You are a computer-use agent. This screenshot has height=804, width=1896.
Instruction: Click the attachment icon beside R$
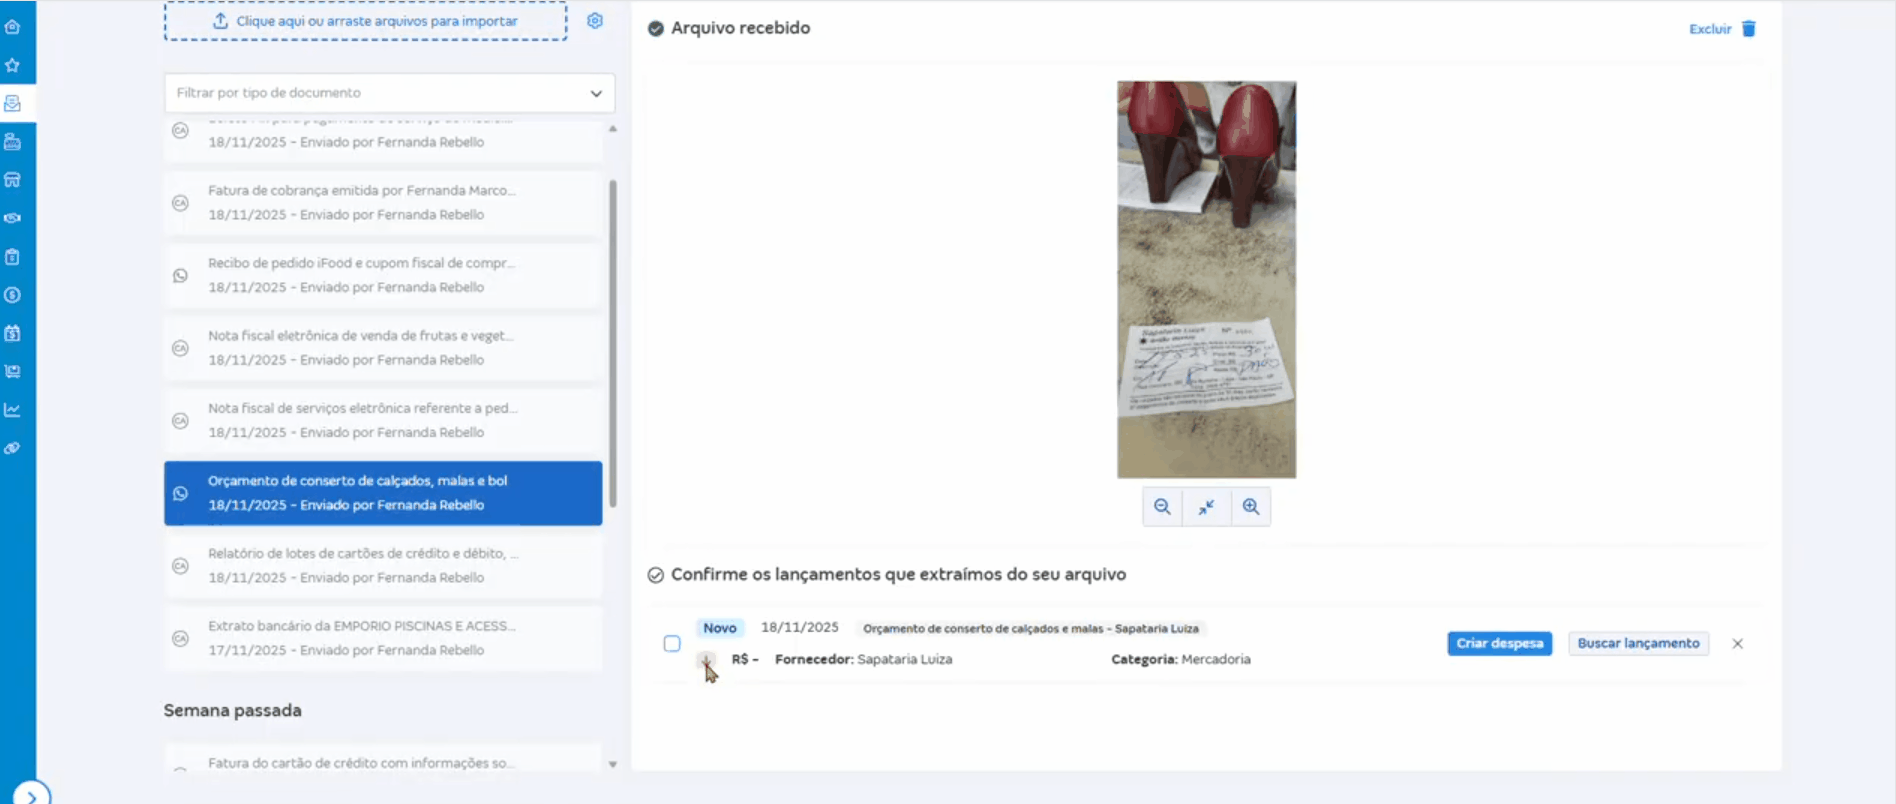tap(706, 660)
